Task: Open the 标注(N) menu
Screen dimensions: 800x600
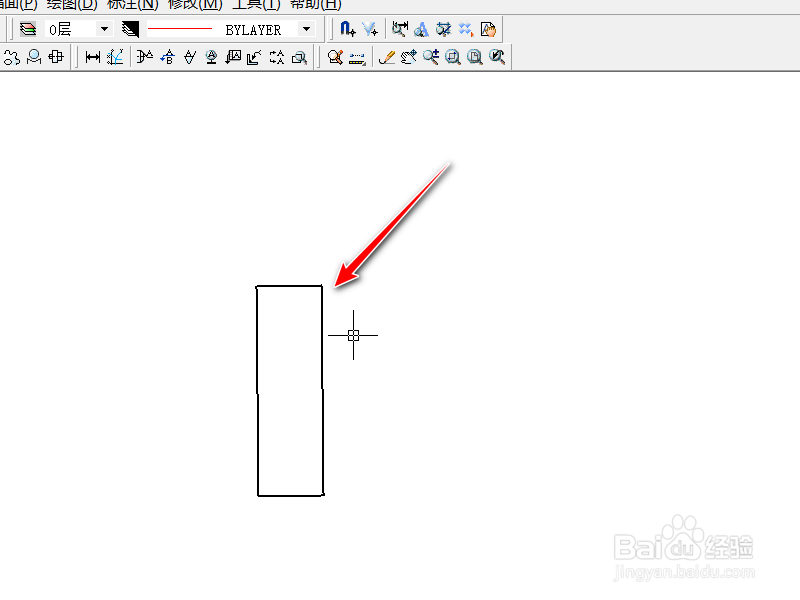Action: pyautogui.click(x=133, y=5)
